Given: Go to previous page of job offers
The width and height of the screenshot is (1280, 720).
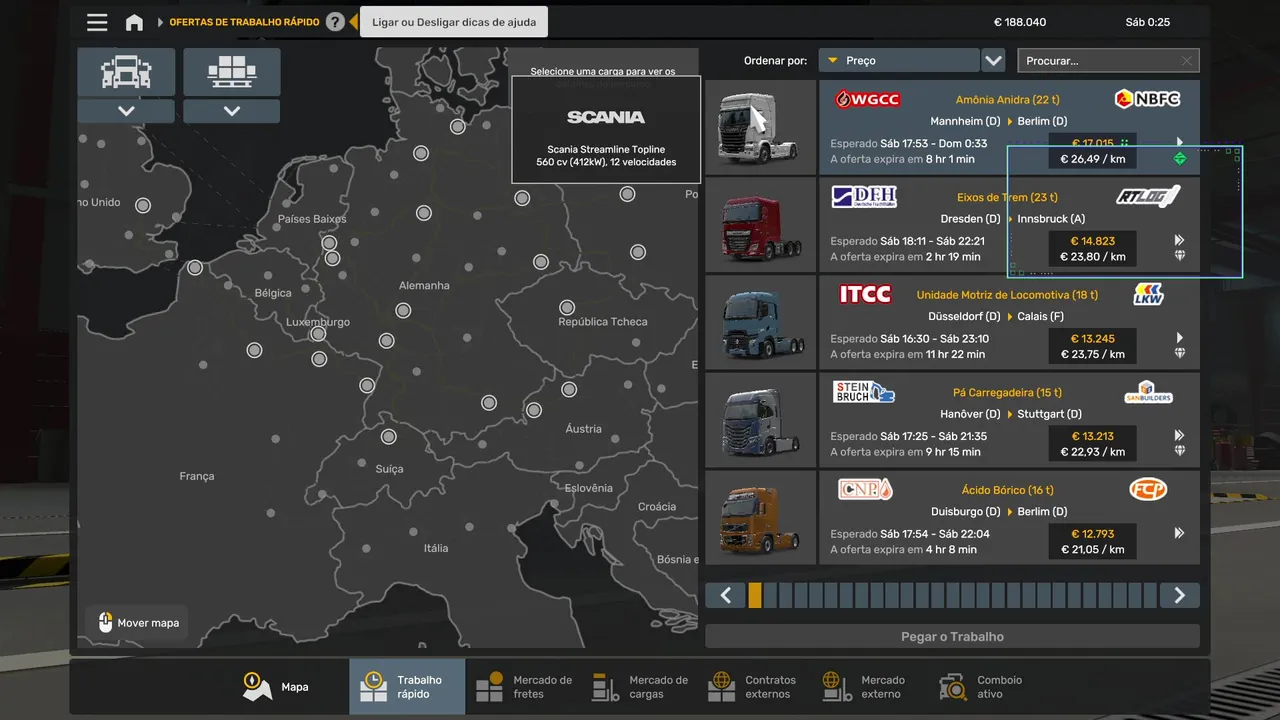Looking at the screenshot, I should pyautogui.click(x=726, y=595).
